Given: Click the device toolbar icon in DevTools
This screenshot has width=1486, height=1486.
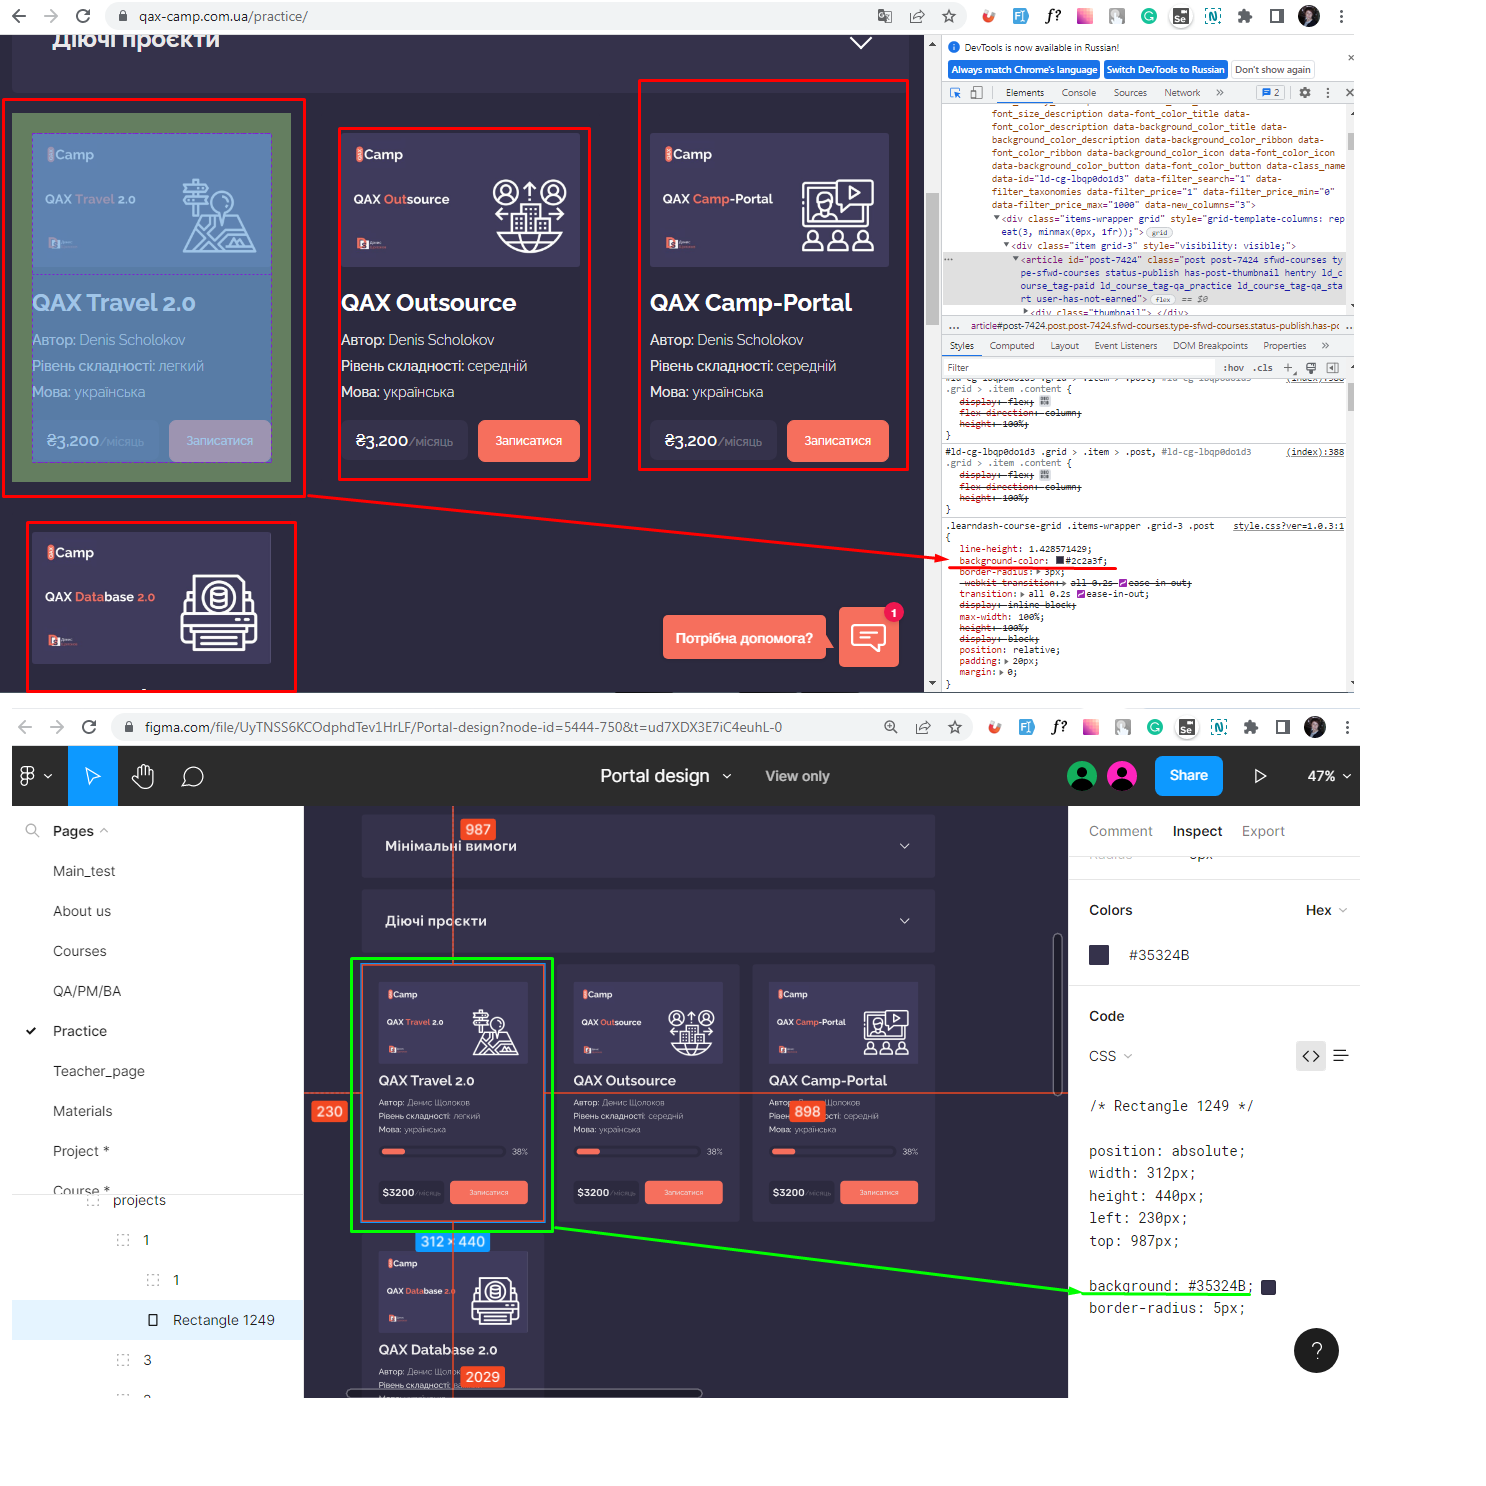Looking at the screenshot, I should tap(975, 92).
